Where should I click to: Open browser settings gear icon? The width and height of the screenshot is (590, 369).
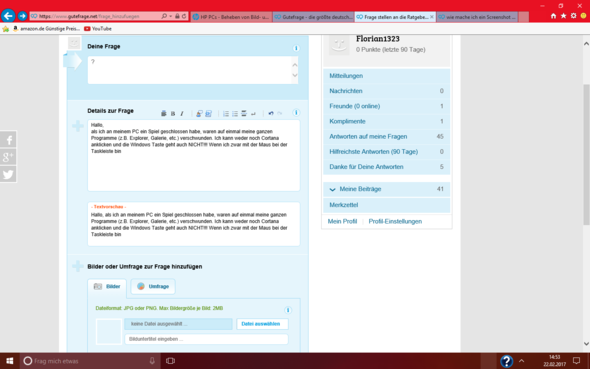click(573, 16)
